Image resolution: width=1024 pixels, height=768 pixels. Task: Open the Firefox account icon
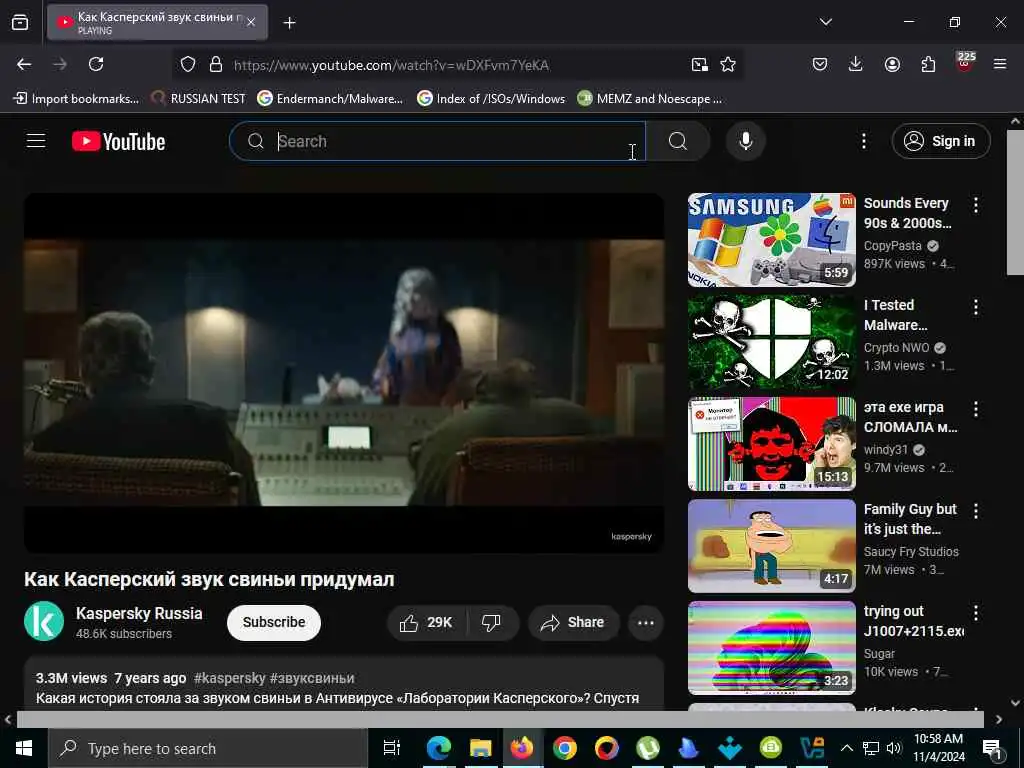point(892,64)
